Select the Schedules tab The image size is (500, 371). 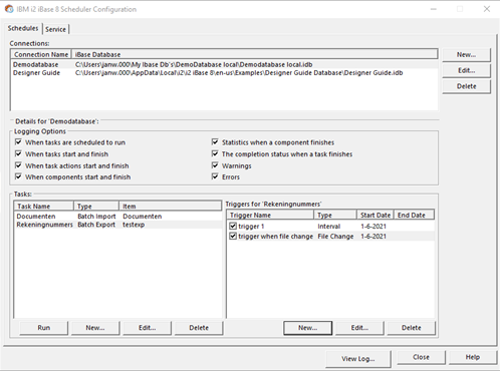[x=23, y=28]
